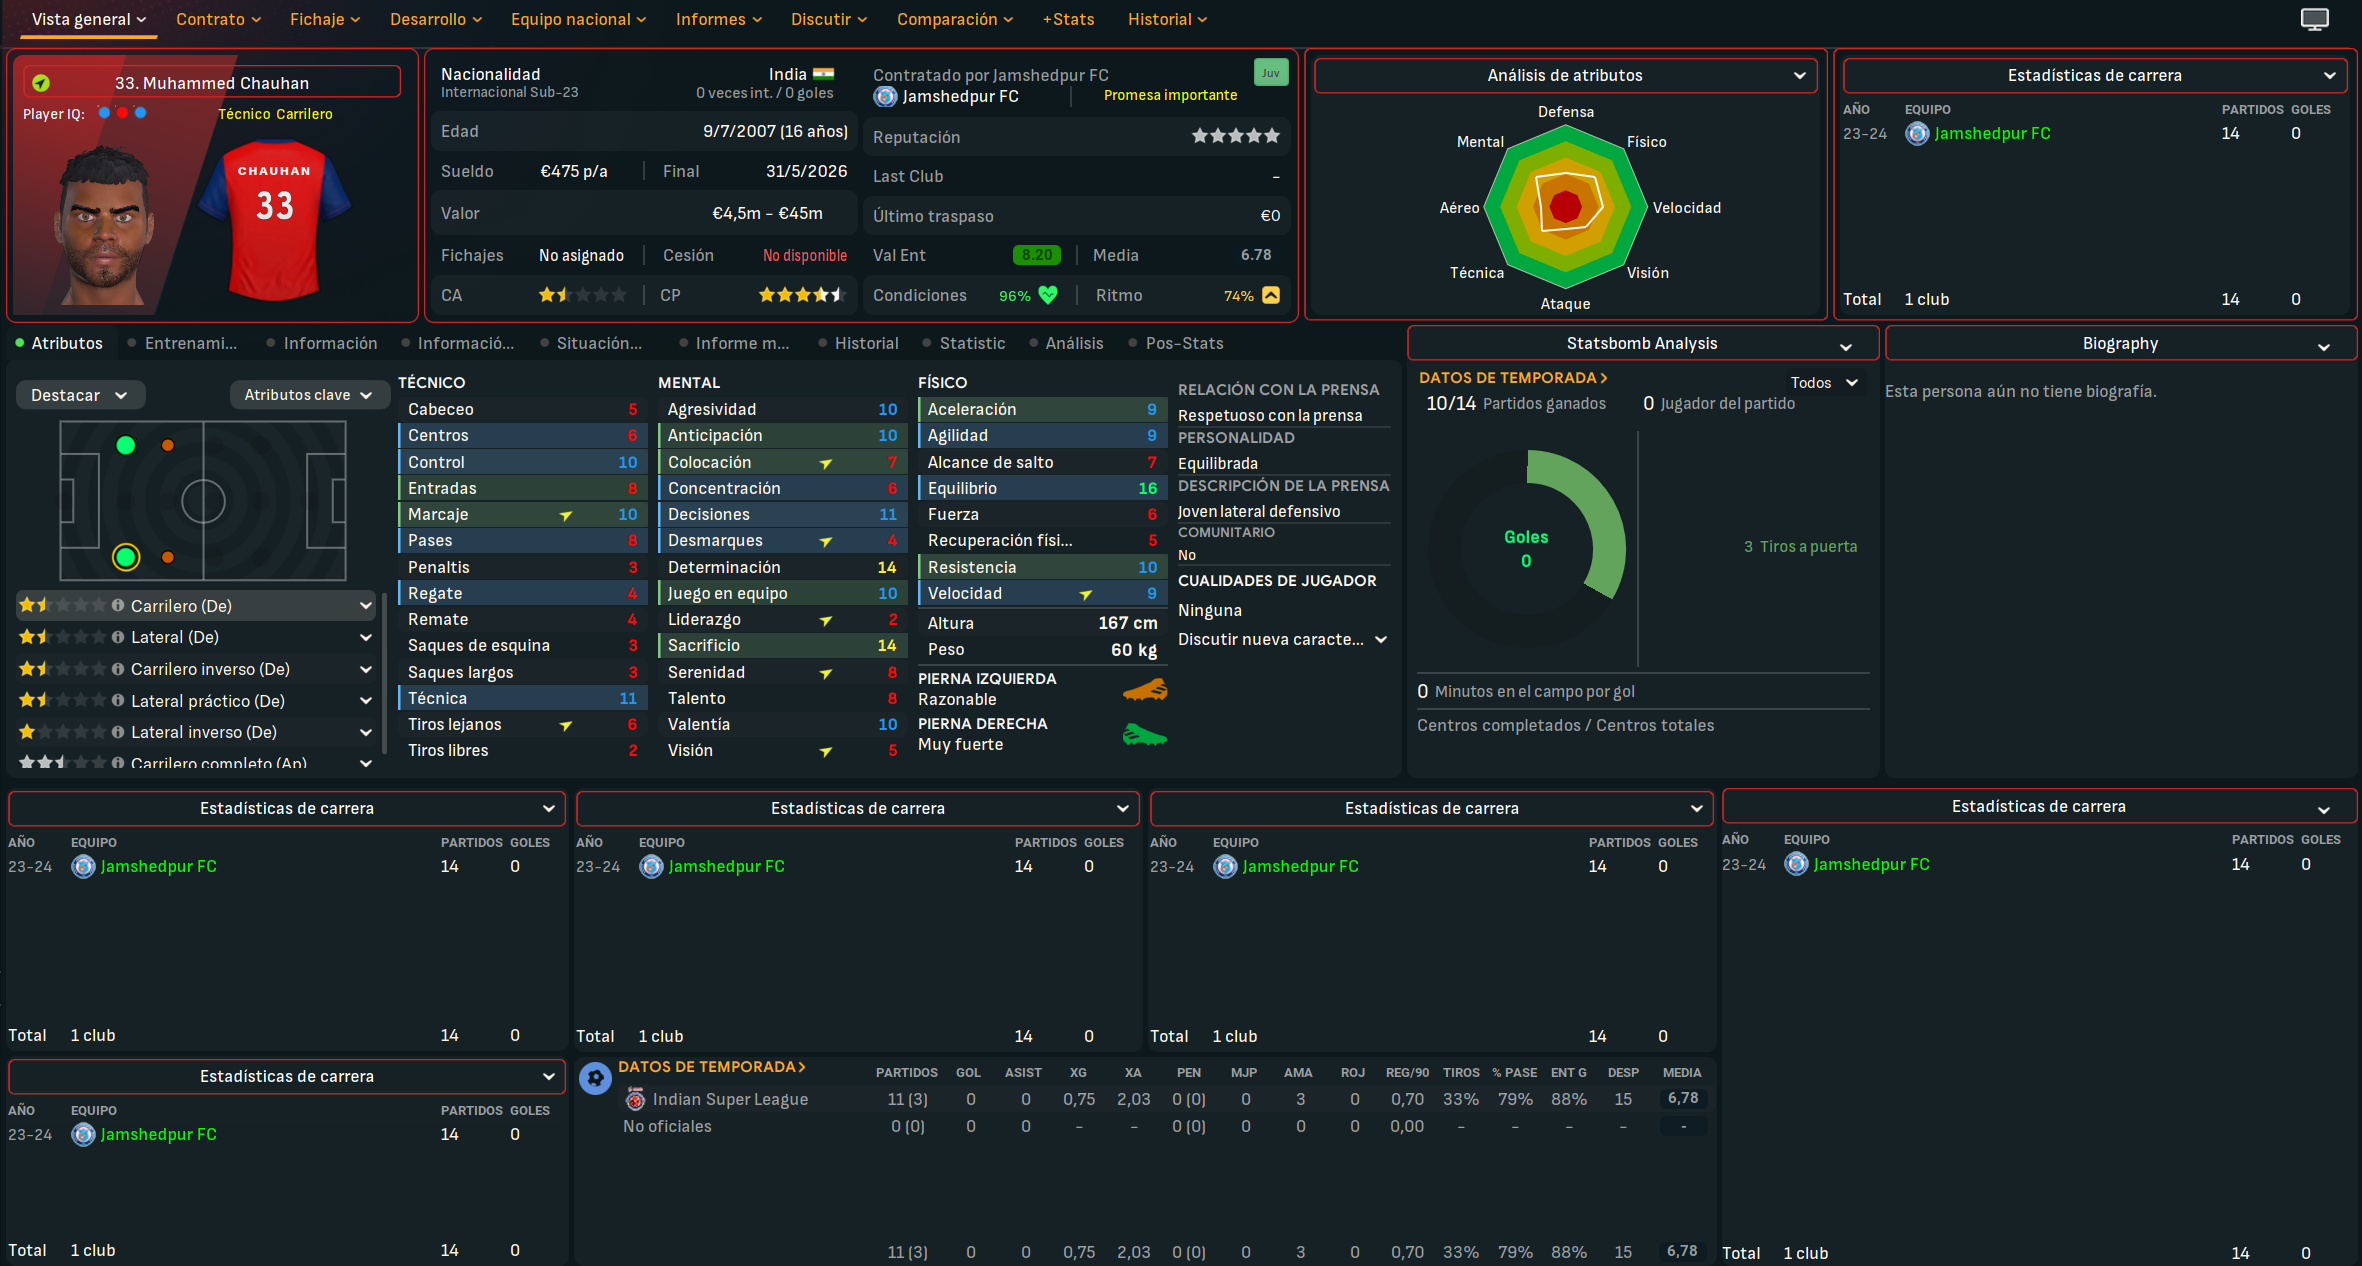This screenshot has width=2362, height=1266.
Task: Open the Análisis de atributos panel dropdown
Action: point(1566,75)
